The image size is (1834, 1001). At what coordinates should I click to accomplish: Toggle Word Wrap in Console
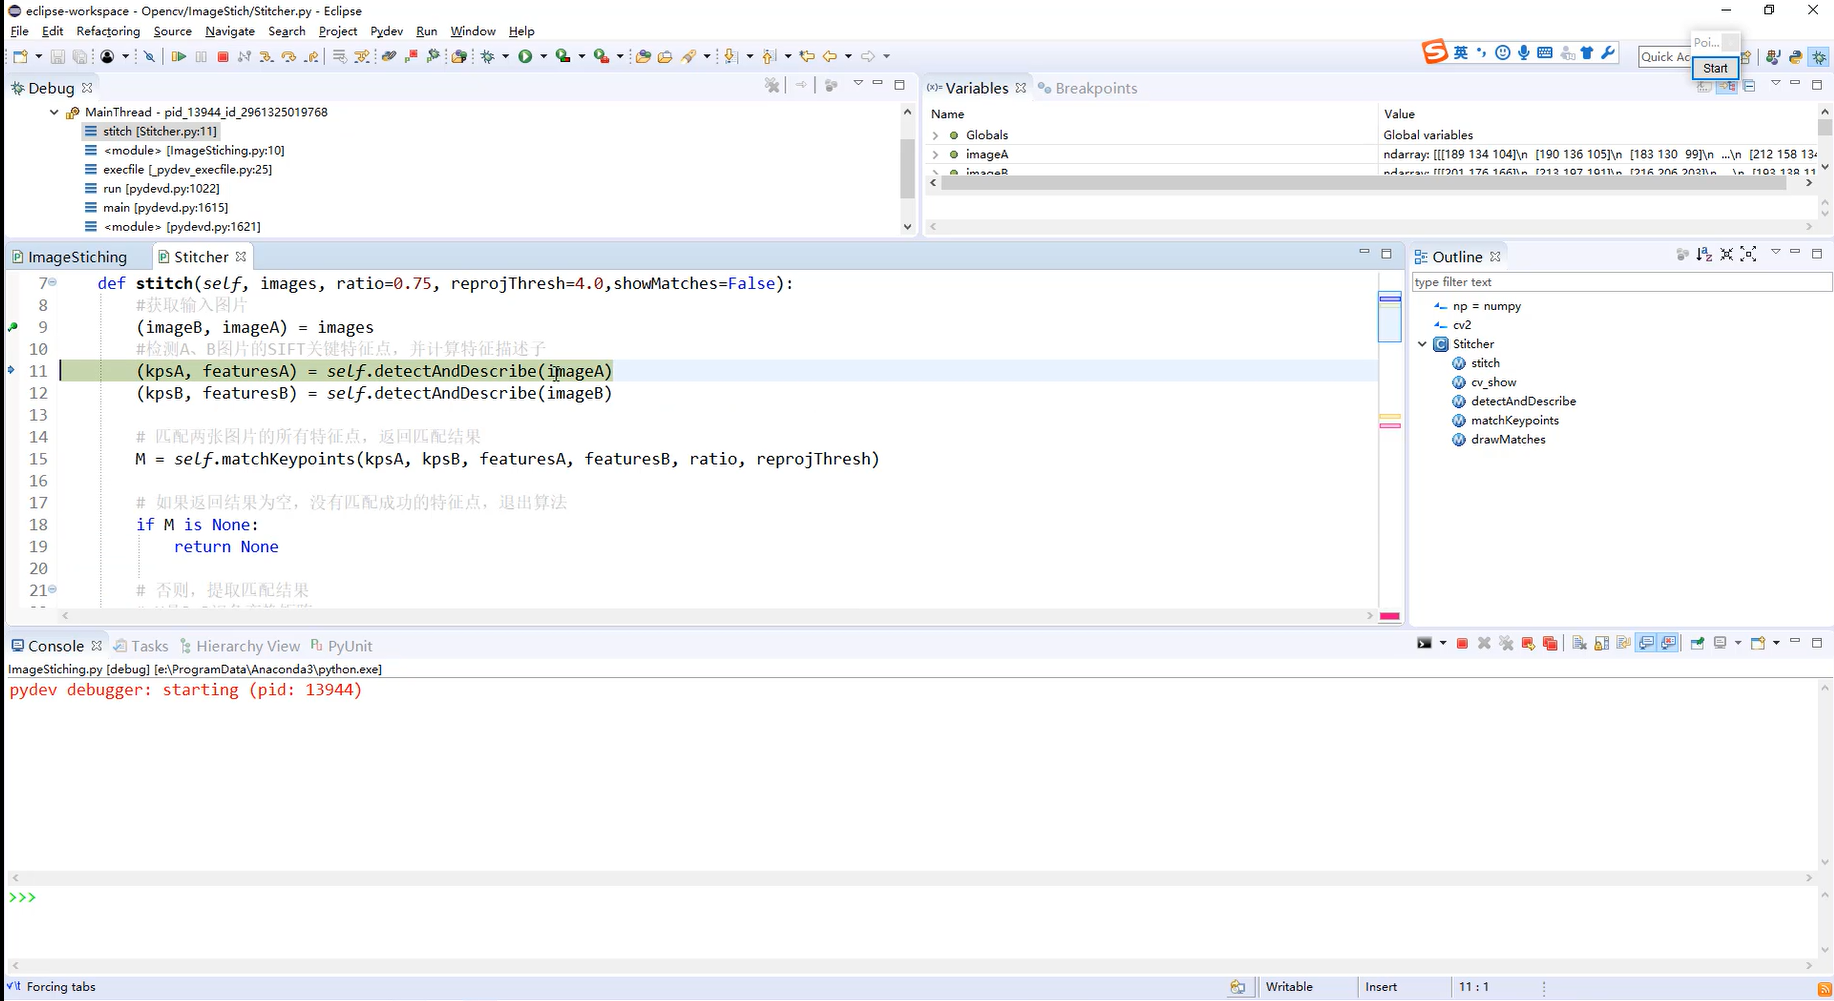click(1624, 643)
